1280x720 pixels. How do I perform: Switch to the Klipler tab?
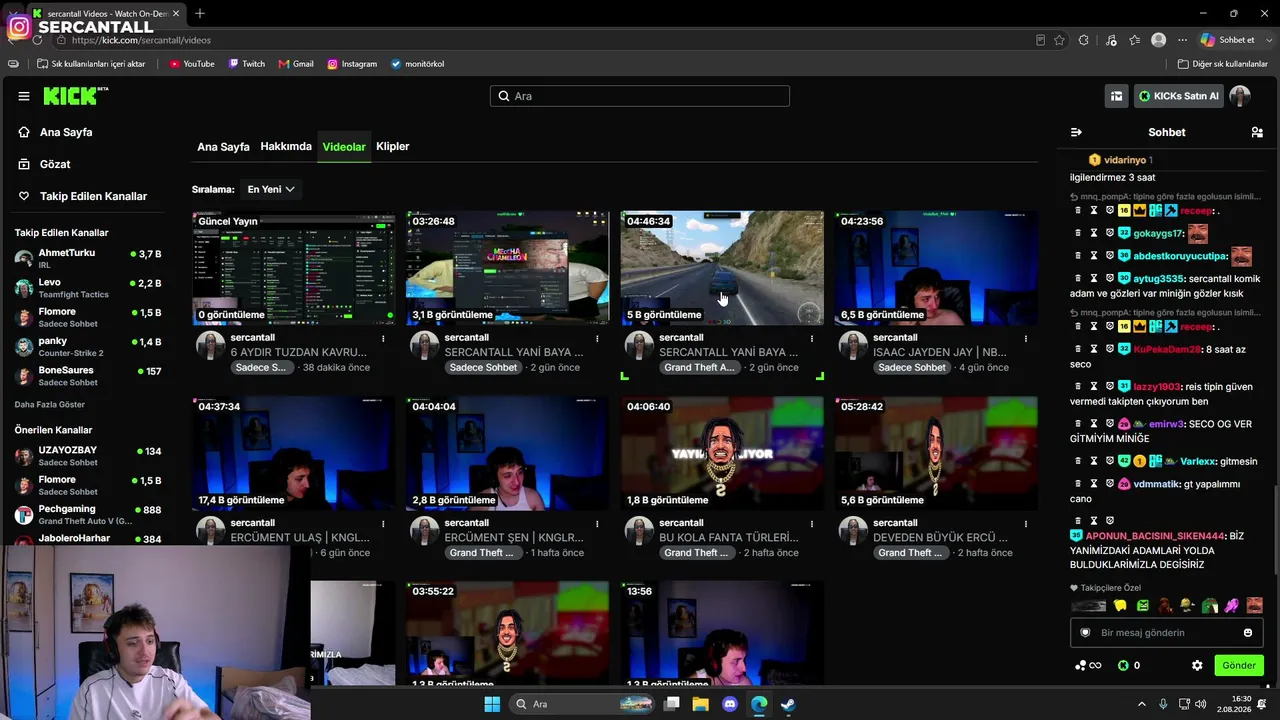(x=393, y=146)
